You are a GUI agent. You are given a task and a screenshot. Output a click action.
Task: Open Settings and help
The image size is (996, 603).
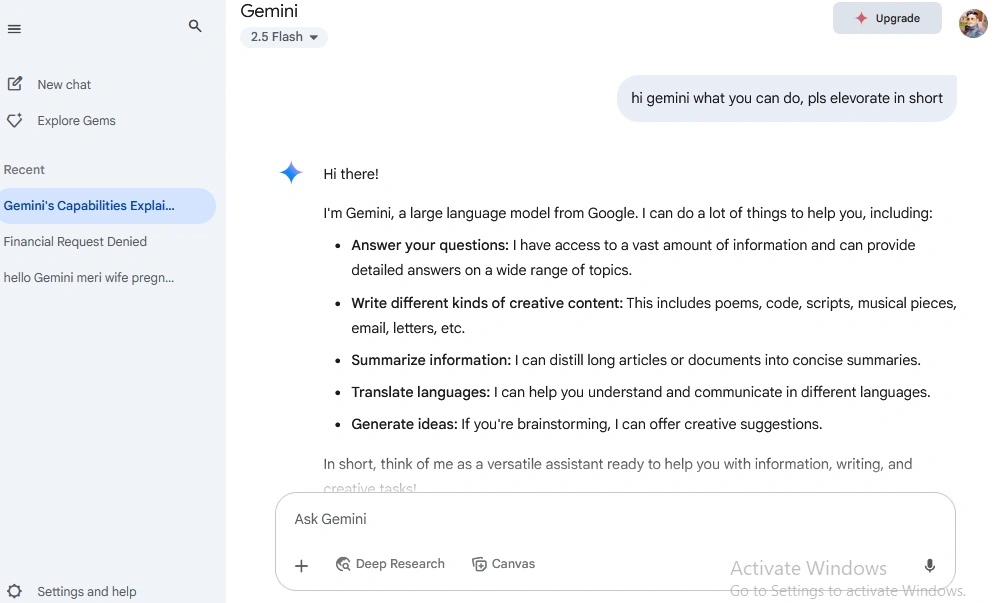[86, 592]
